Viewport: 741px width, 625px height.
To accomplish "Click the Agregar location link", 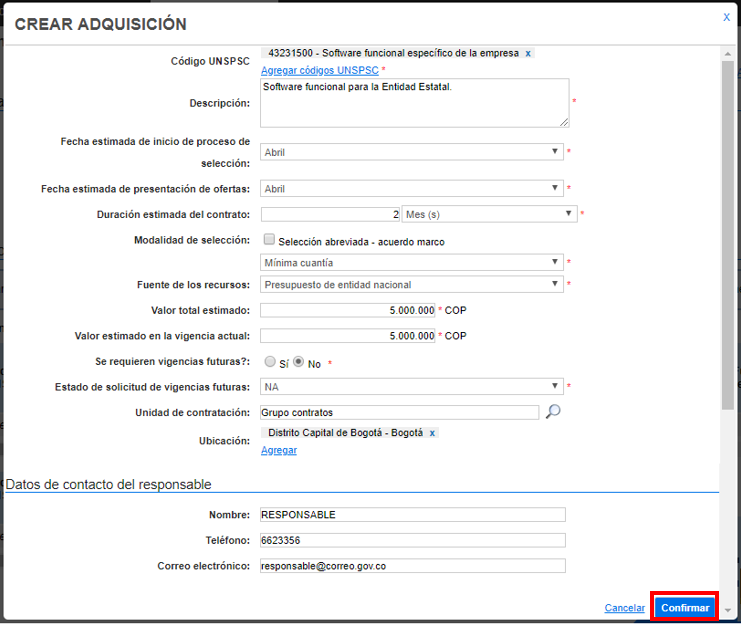I will [279, 450].
